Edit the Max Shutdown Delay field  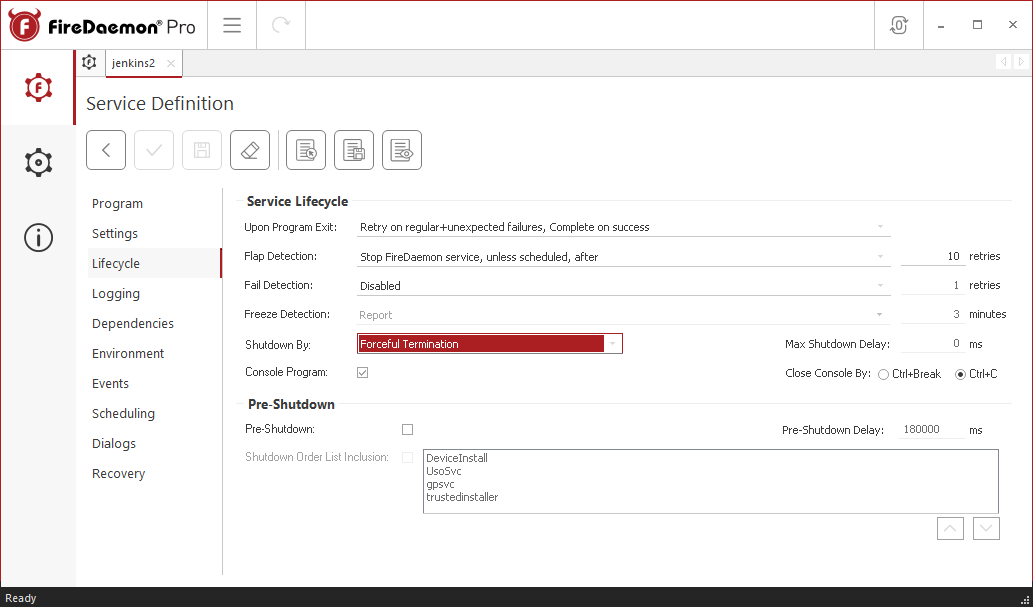tap(933, 343)
